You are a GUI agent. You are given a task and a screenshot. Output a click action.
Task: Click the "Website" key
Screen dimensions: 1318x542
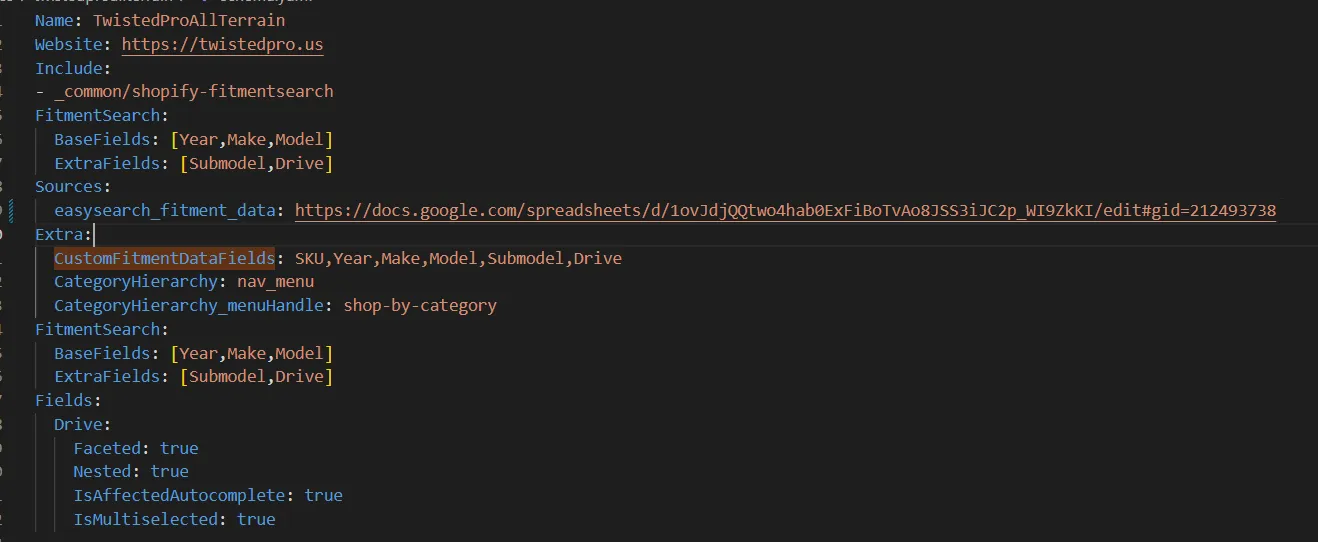pos(72,45)
